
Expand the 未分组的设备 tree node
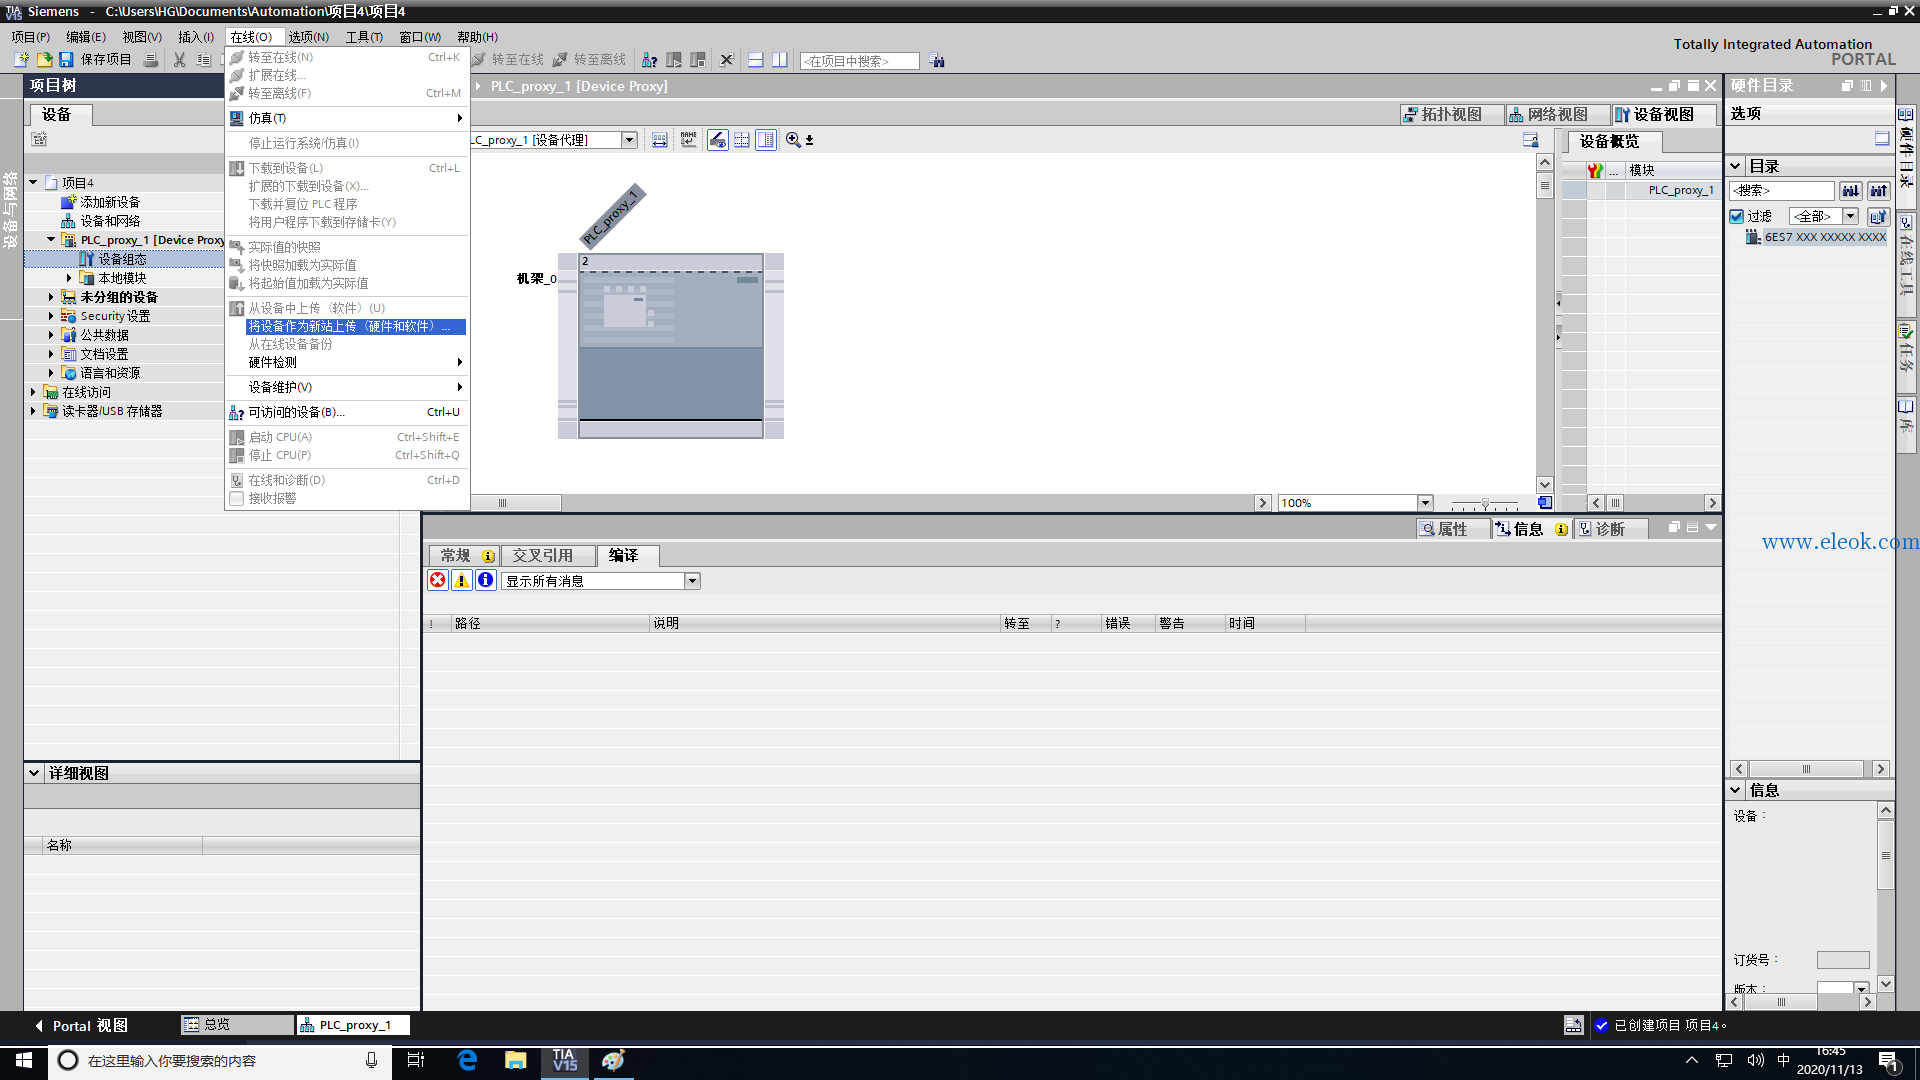(51, 297)
